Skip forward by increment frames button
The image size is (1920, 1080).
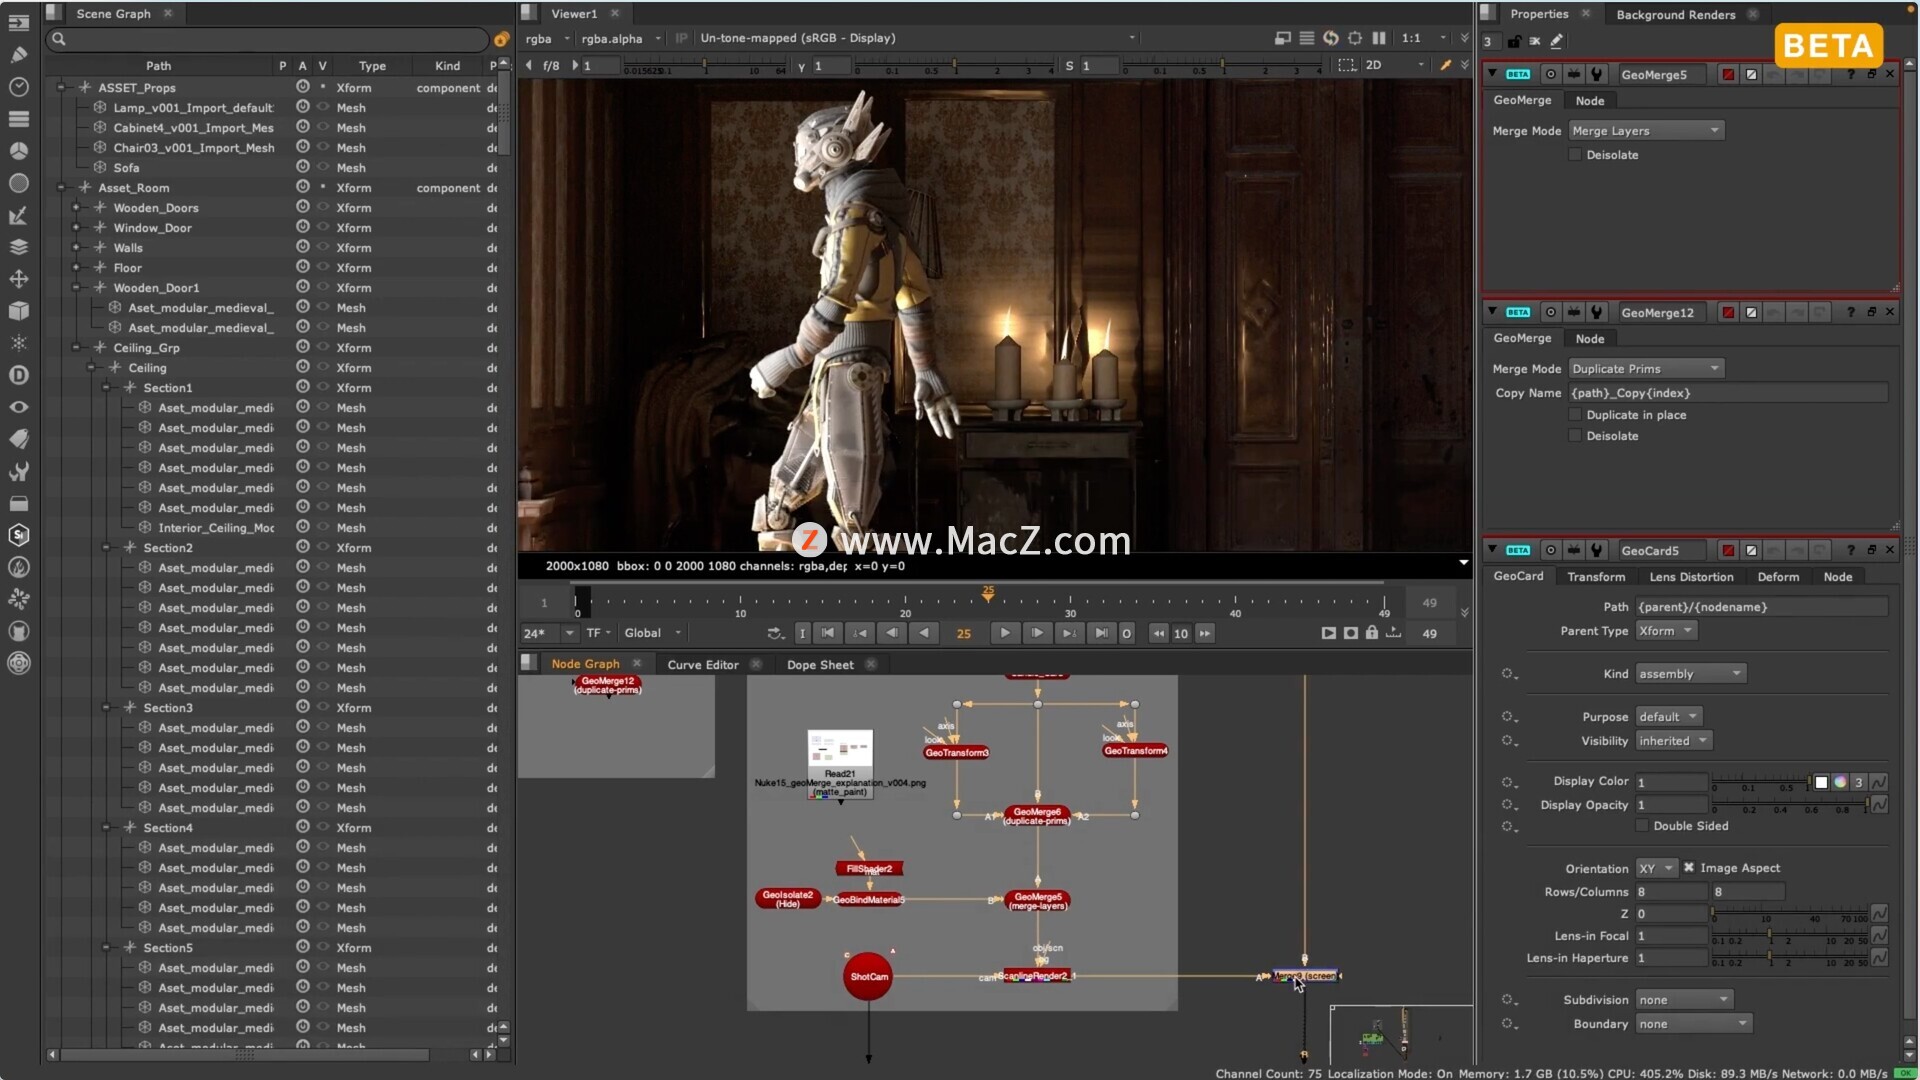coord(1205,633)
